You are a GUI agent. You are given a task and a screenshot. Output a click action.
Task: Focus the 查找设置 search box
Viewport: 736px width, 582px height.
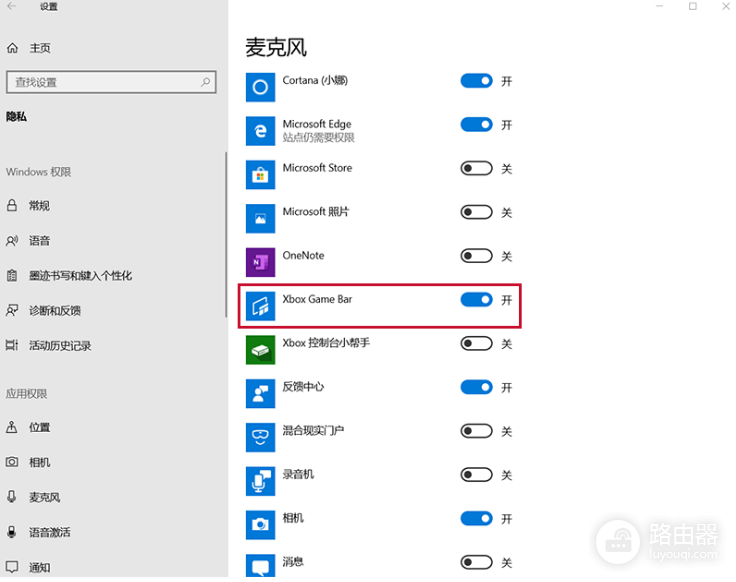pos(111,82)
